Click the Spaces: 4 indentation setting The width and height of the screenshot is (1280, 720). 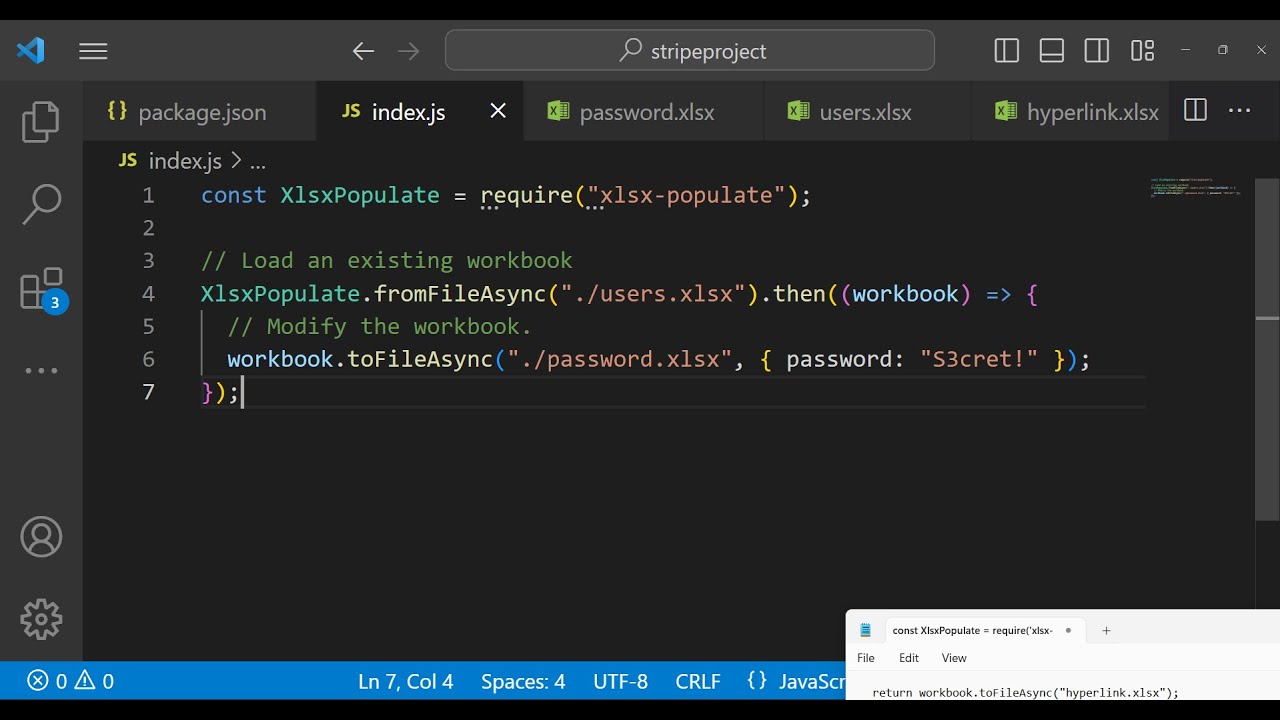523,682
